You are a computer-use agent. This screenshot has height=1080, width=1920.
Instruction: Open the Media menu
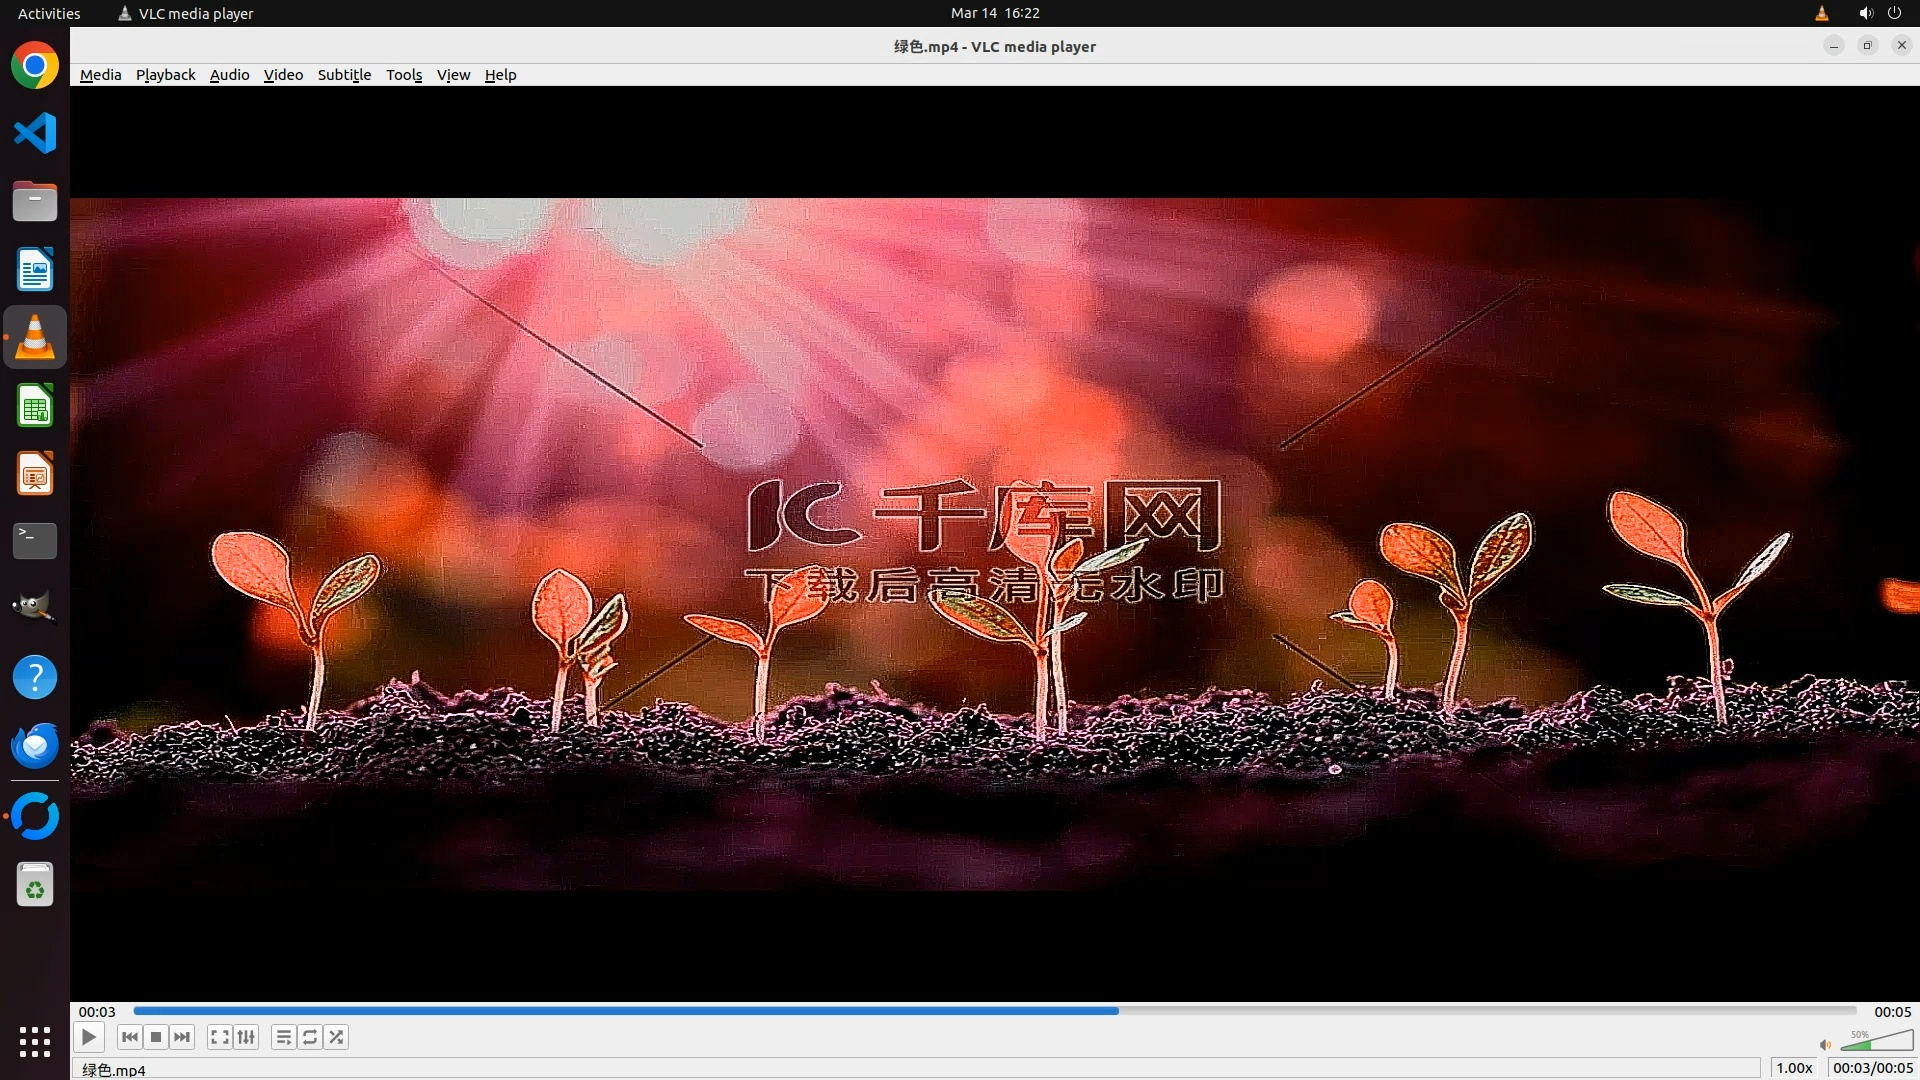(100, 75)
